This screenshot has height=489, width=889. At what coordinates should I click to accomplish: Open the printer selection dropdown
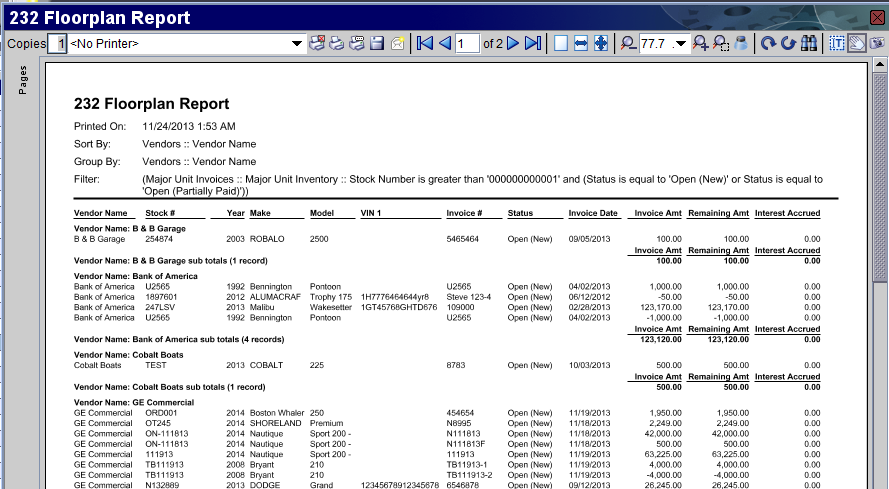pos(296,43)
